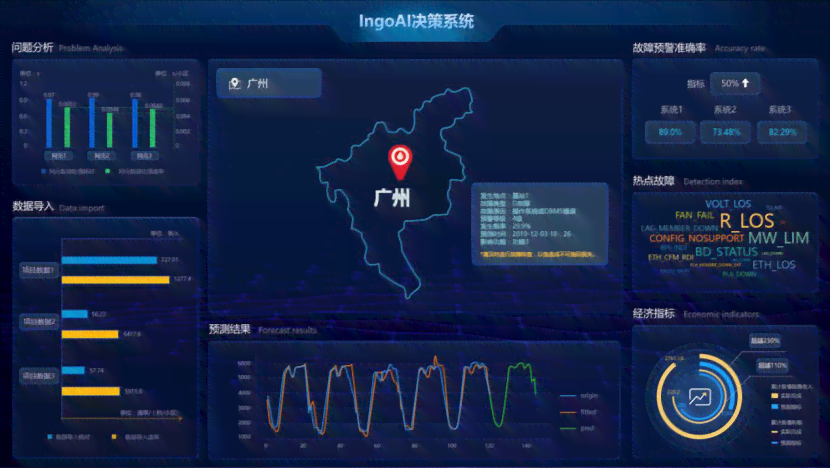
Task: Toggle the blue legend entry in Problem Analysis
Action: tap(68, 172)
